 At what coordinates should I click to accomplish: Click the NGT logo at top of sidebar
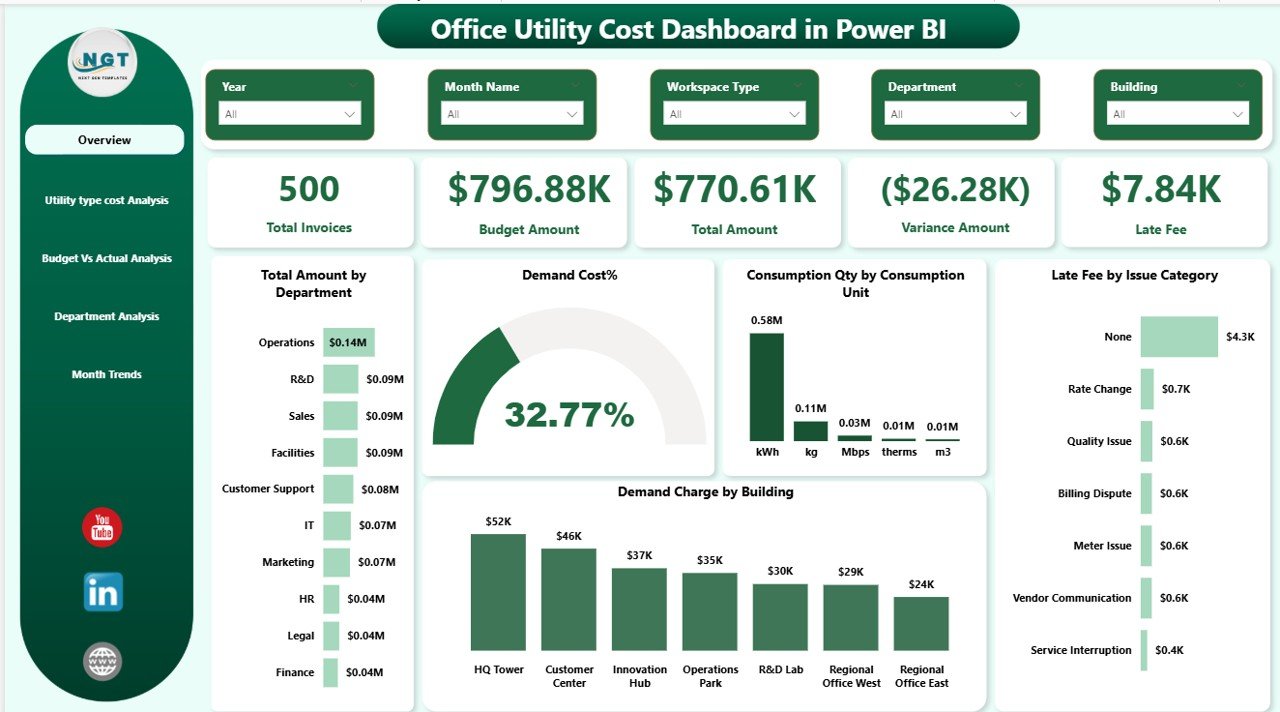(x=103, y=63)
